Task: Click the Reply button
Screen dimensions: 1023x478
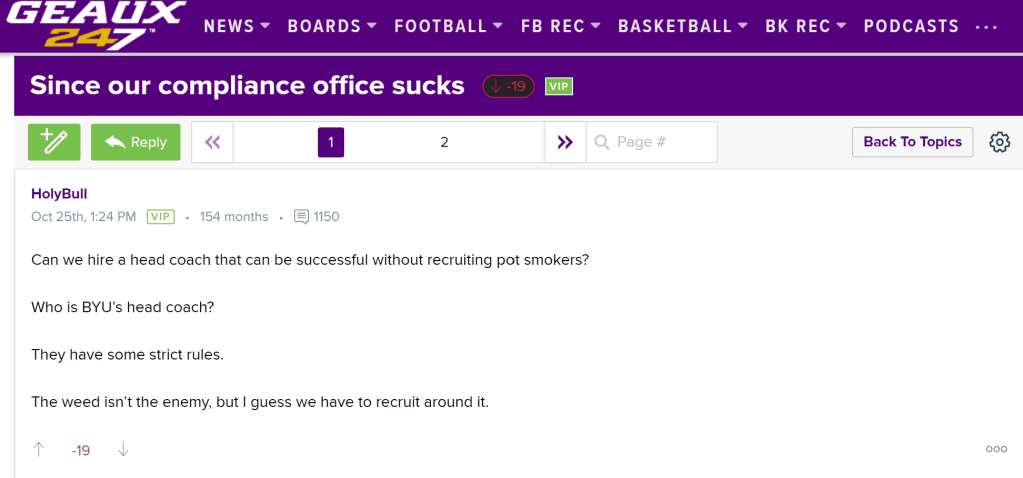Action: click(136, 142)
